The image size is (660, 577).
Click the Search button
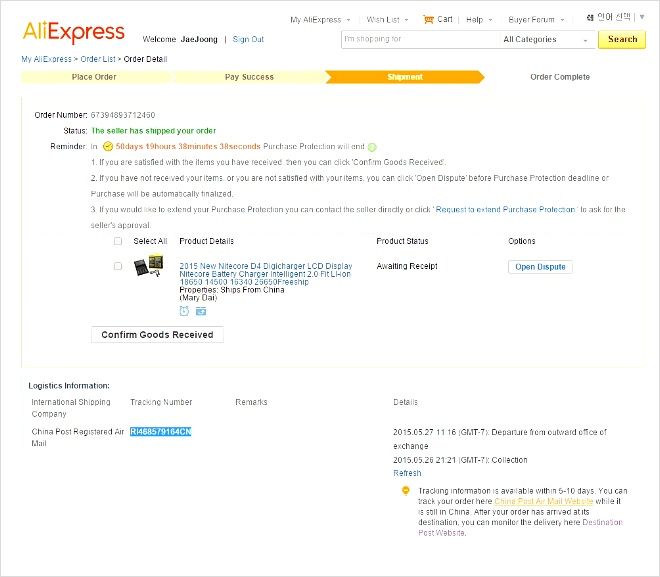[622, 40]
